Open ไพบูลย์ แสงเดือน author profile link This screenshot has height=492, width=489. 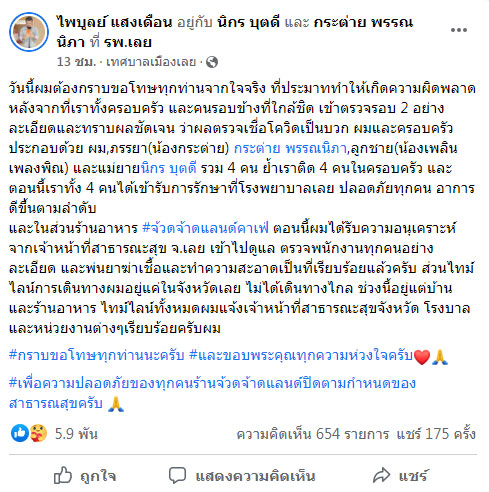[114, 22]
